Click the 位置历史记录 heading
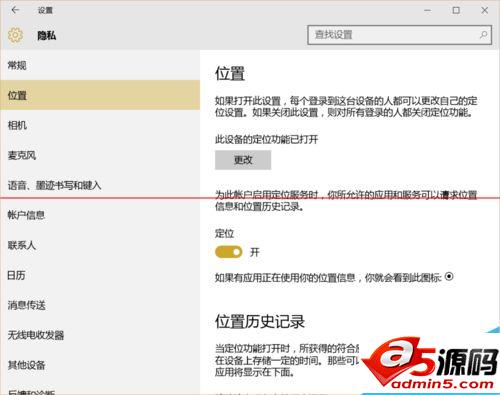Image resolution: width=500 pixels, height=395 pixels. 260,321
